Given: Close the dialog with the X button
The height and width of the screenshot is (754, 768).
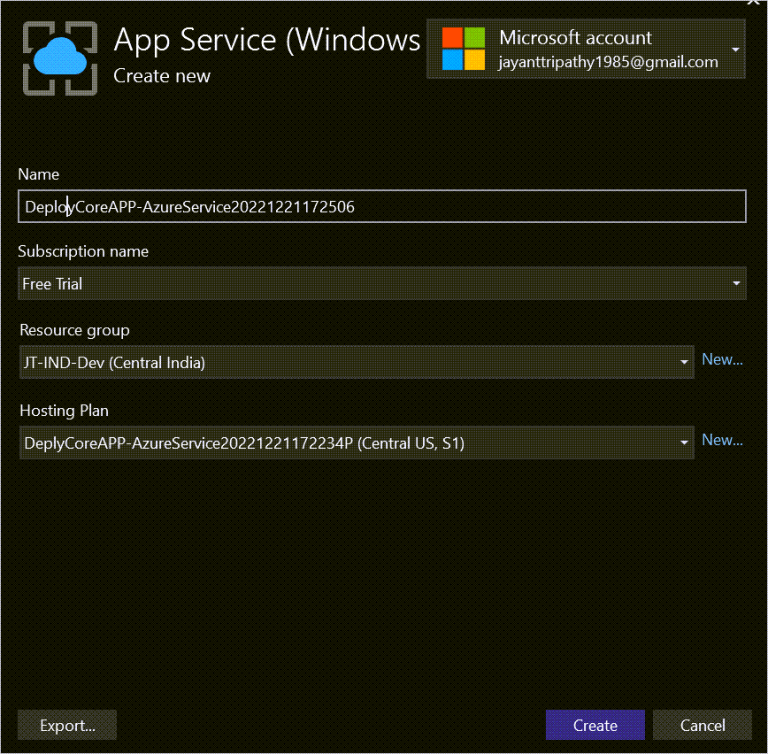Looking at the screenshot, I should pyautogui.click(x=753, y=2).
